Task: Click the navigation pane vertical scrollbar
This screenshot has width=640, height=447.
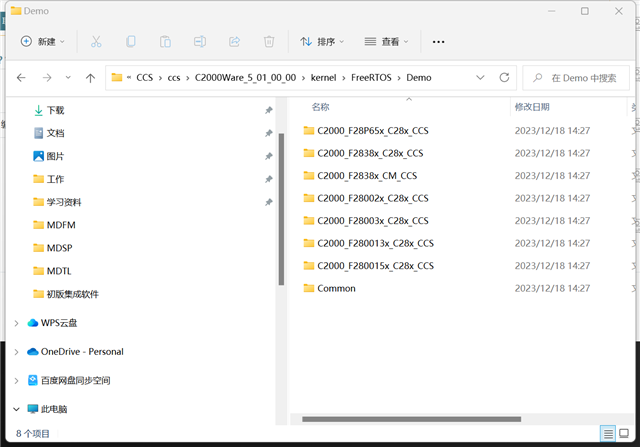Action: point(281,209)
